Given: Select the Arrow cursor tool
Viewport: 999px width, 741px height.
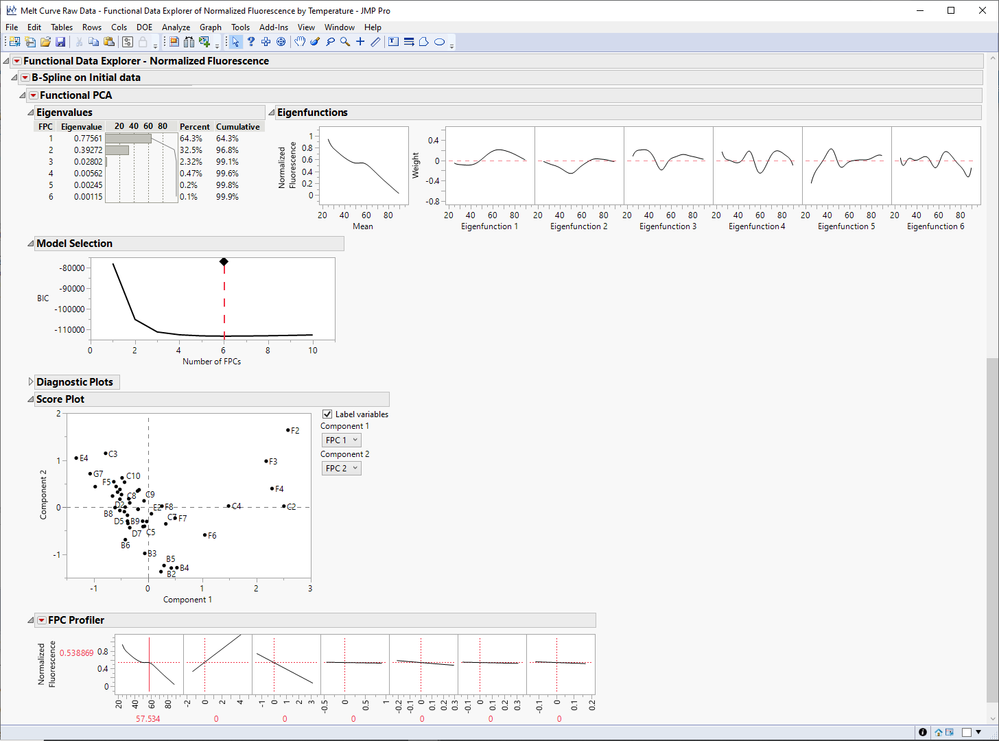Looking at the screenshot, I should (x=235, y=42).
